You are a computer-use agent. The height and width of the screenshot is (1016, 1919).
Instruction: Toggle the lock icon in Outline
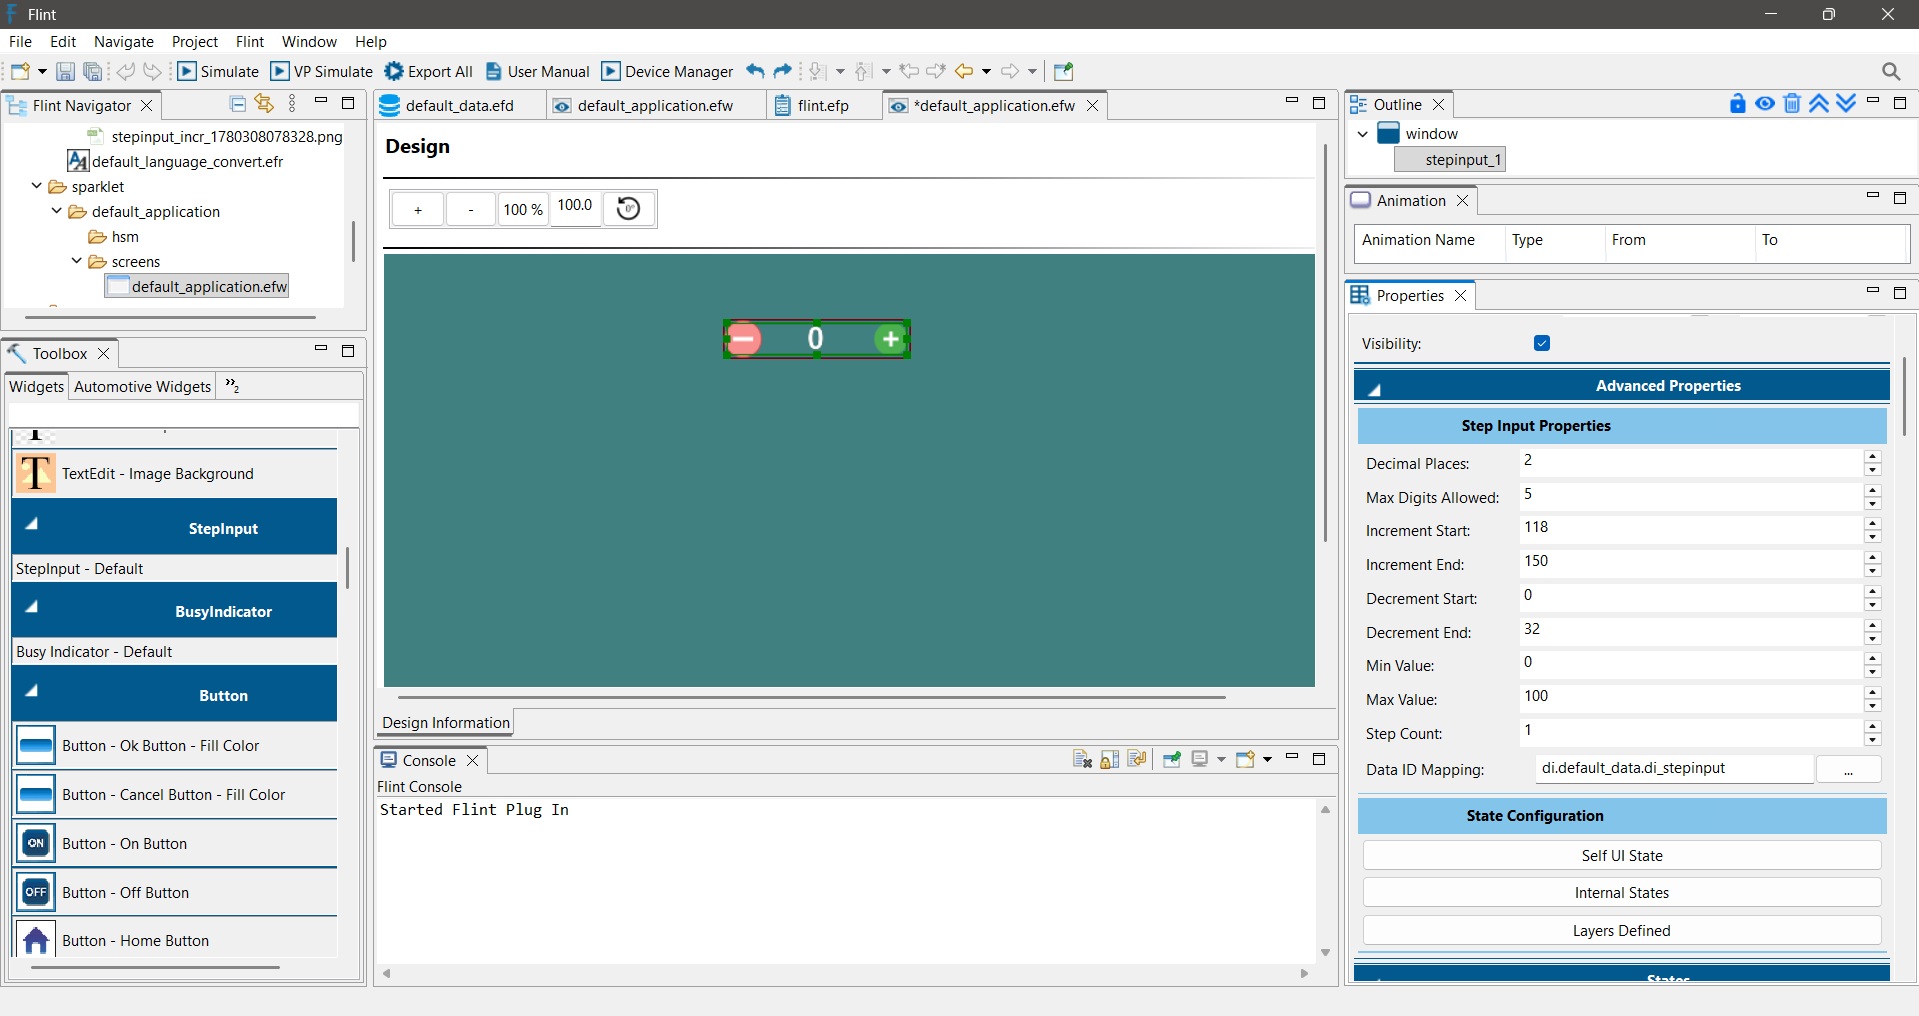[1738, 104]
